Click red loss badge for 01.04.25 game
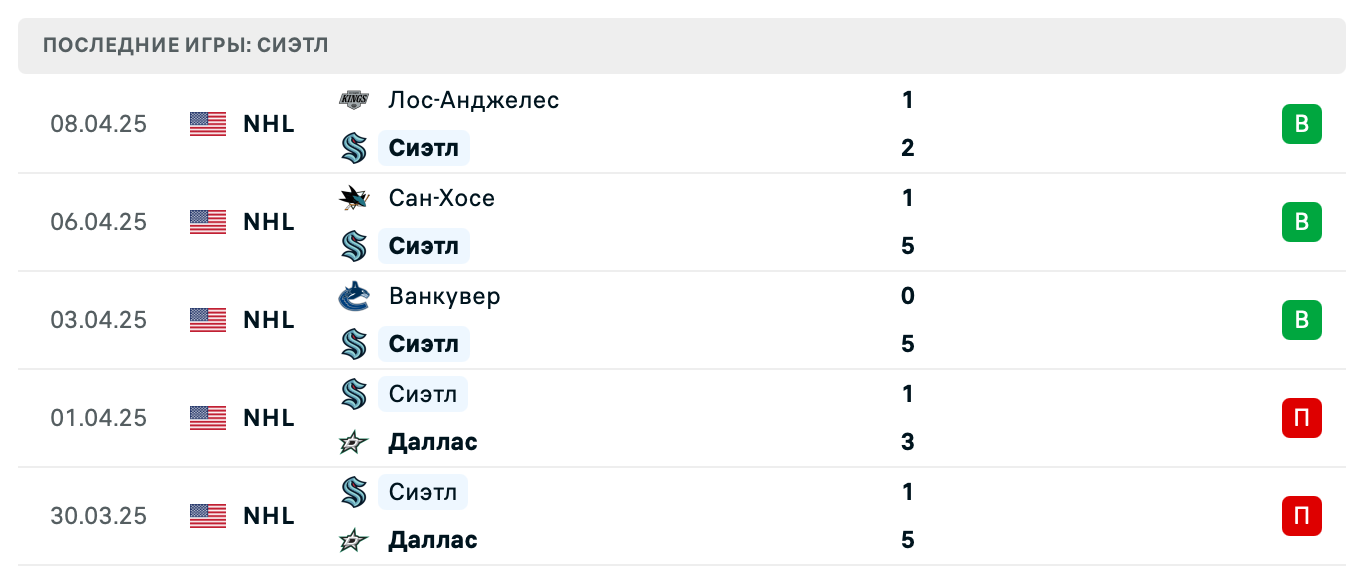 pyautogui.click(x=1301, y=418)
